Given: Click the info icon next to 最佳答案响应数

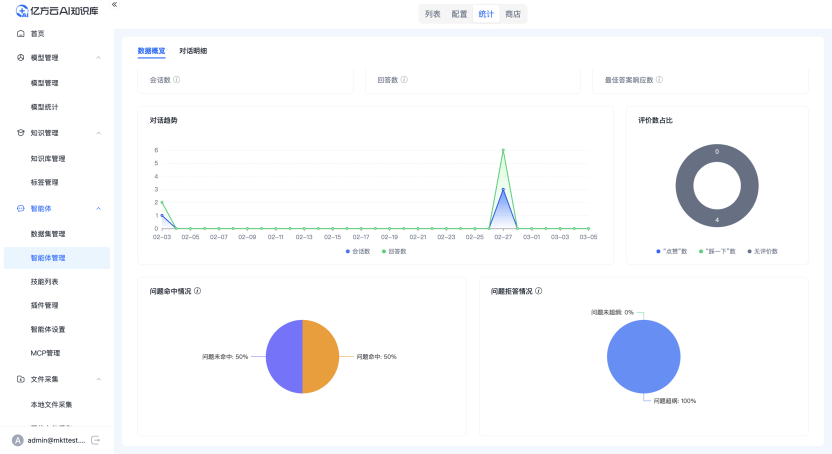Looking at the screenshot, I should click(659, 80).
